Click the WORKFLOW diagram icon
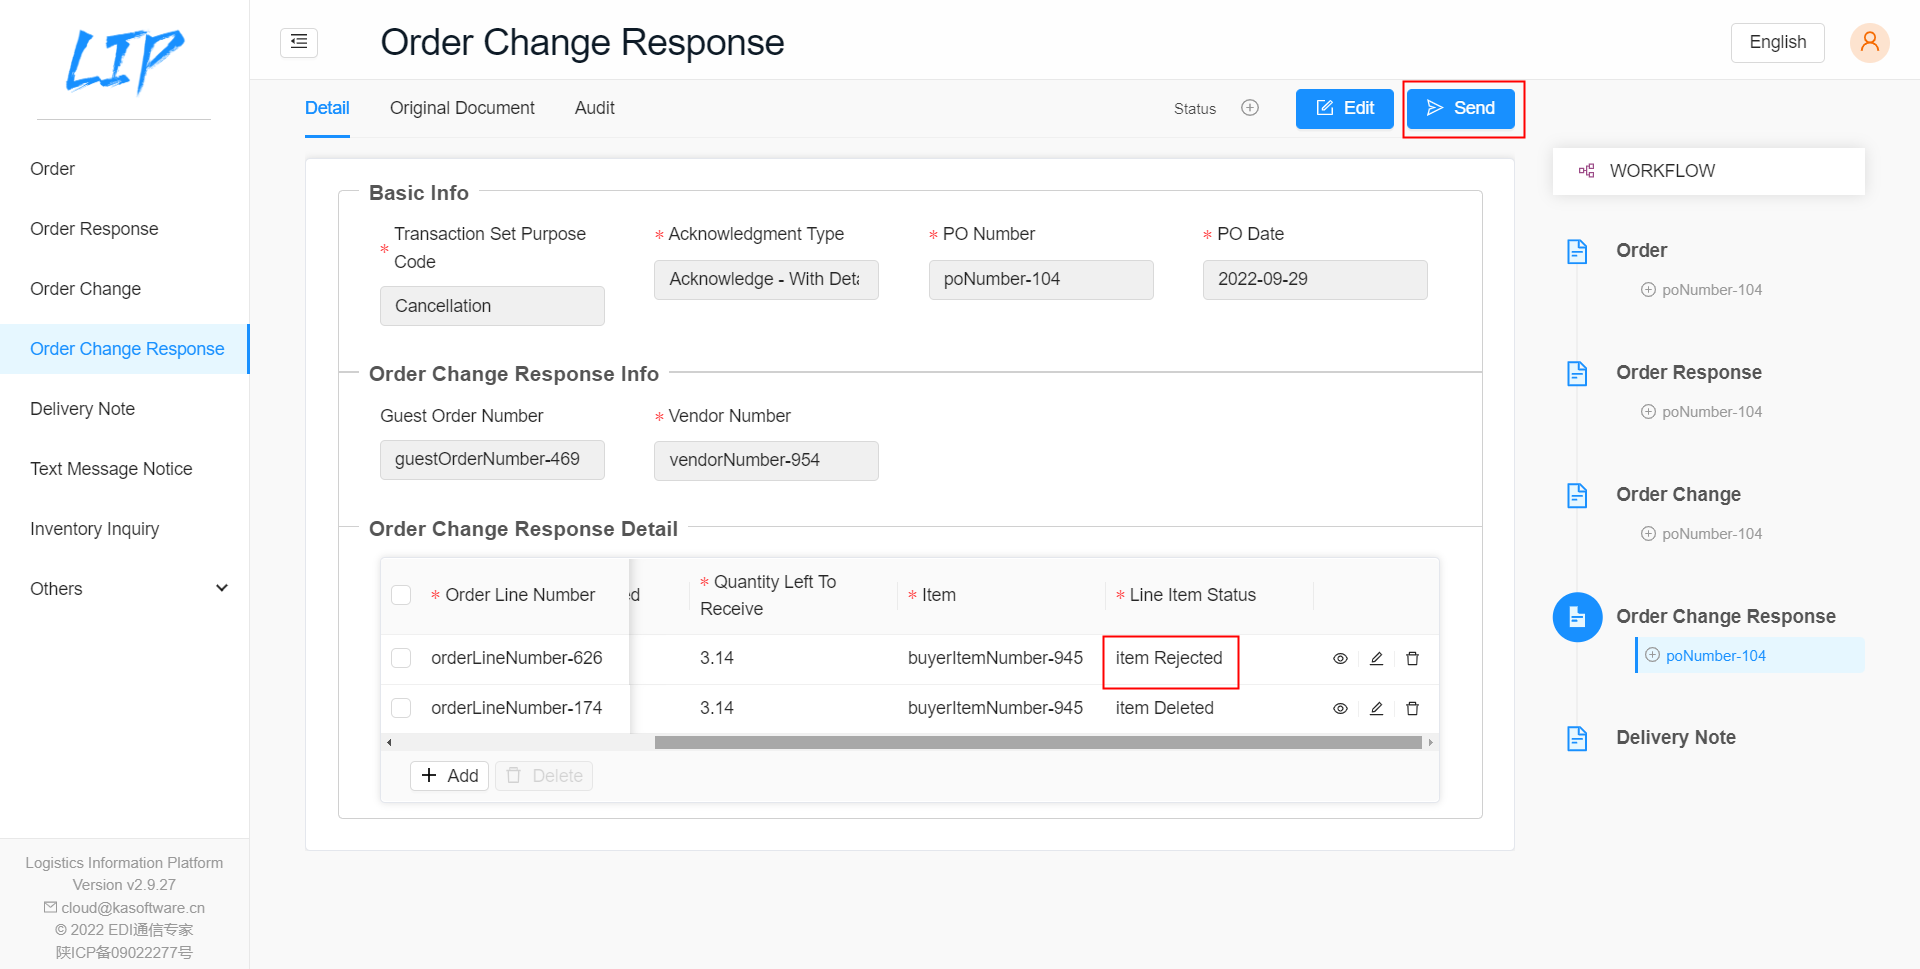 click(x=1586, y=170)
